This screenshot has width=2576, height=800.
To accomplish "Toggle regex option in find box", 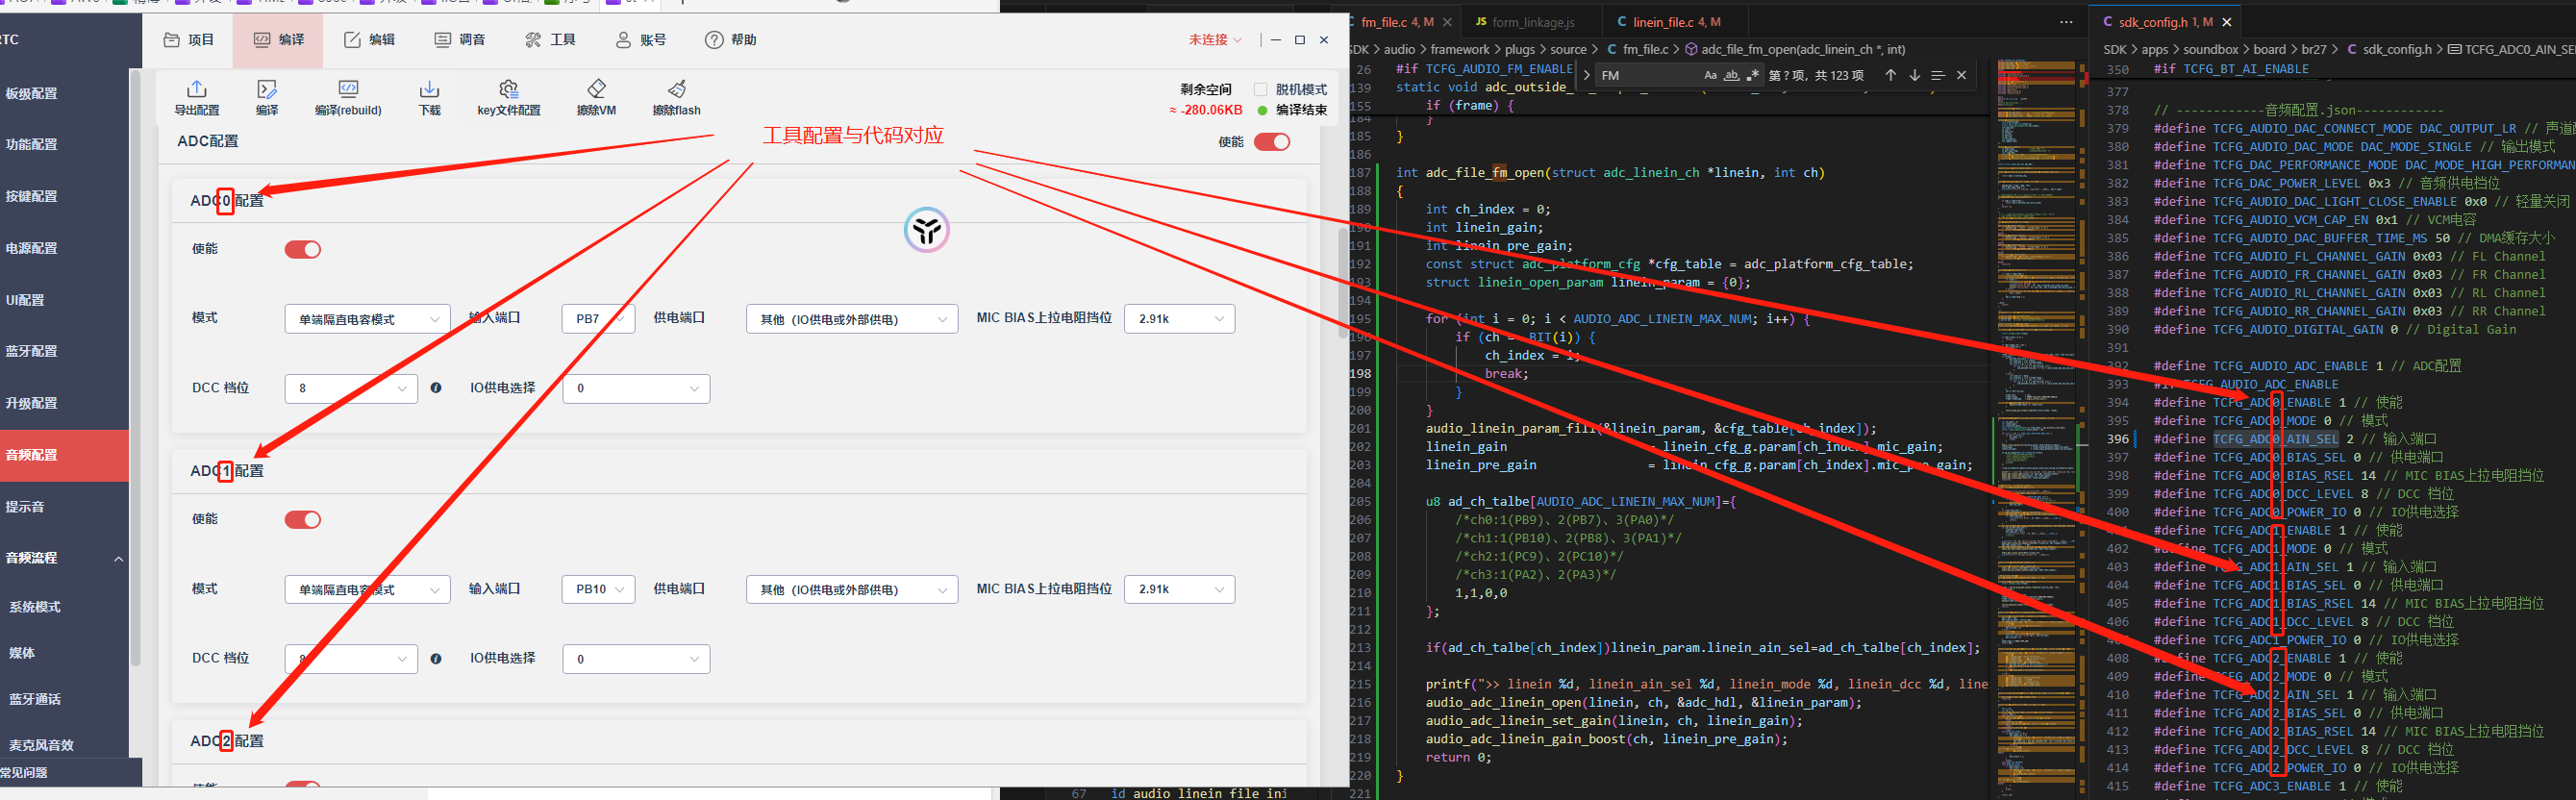I will 1752,75.
